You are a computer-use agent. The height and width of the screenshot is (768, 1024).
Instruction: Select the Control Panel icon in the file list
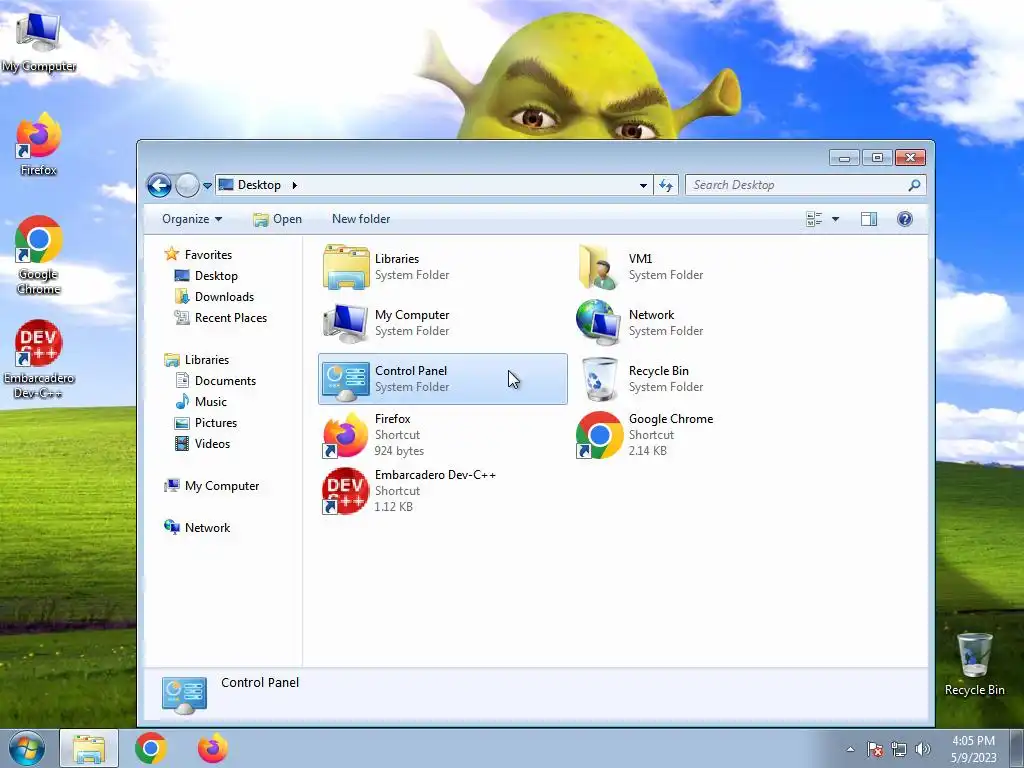(346, 379)
